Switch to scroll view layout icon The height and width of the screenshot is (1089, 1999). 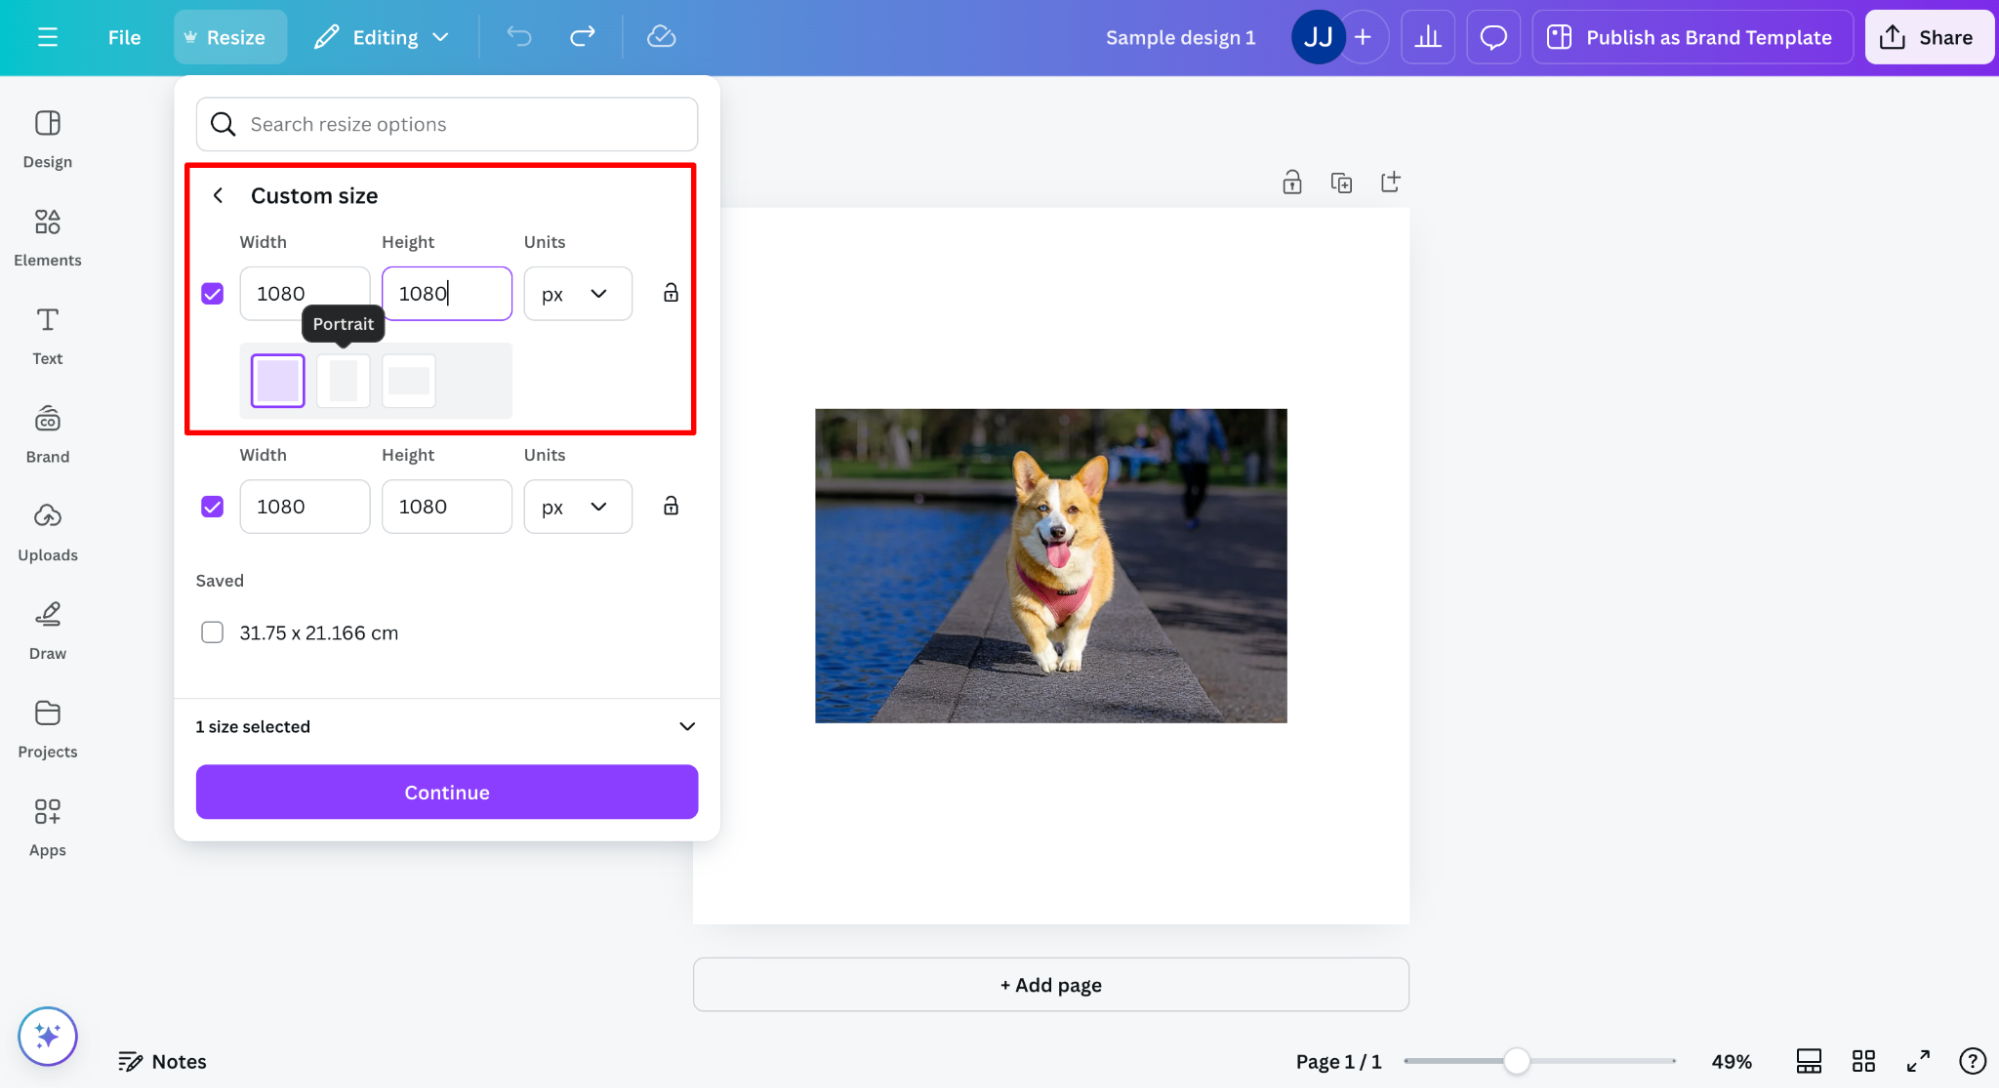1809,1062
